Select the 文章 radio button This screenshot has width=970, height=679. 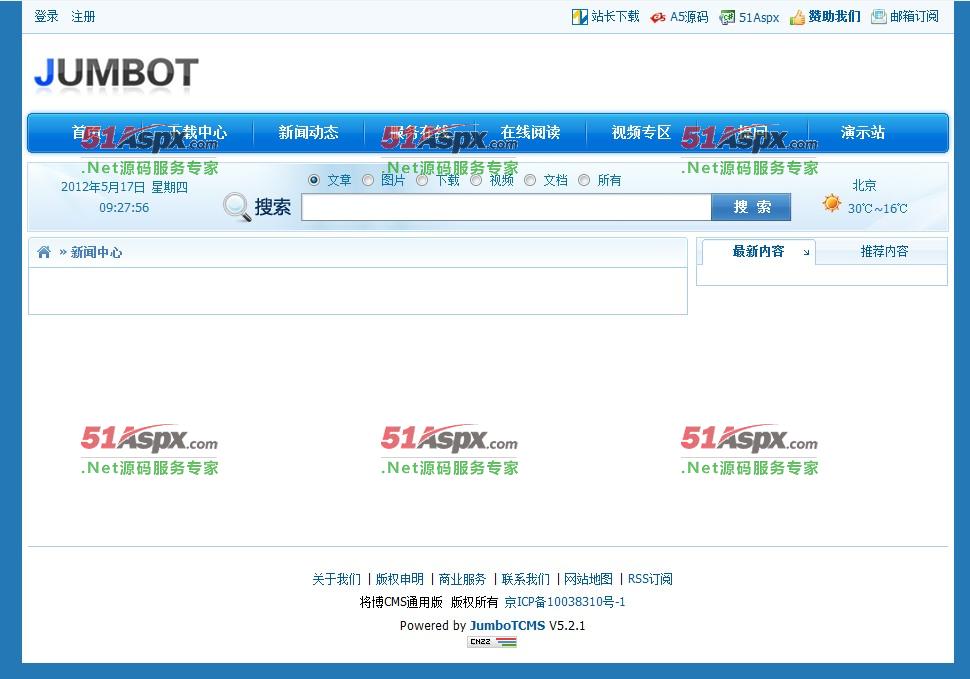tap(314, 180)
